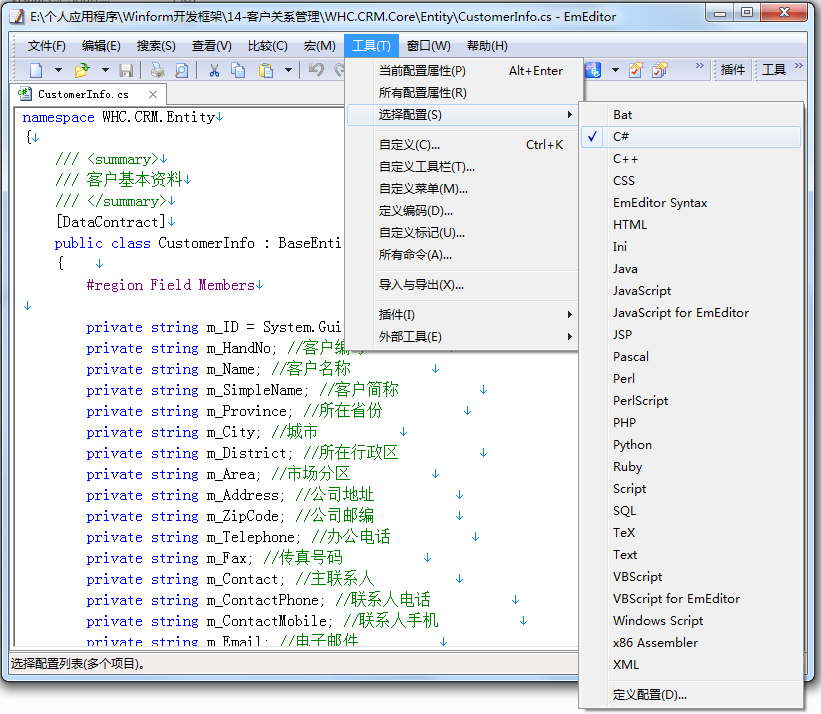Open the 搜索(S) menu

(x=156, y=46)
